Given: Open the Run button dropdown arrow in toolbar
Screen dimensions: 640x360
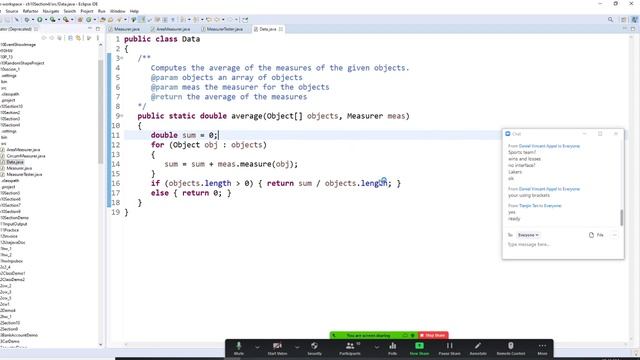Looking at the screenshot, I should pyautogui.click(x=45, y=20).
